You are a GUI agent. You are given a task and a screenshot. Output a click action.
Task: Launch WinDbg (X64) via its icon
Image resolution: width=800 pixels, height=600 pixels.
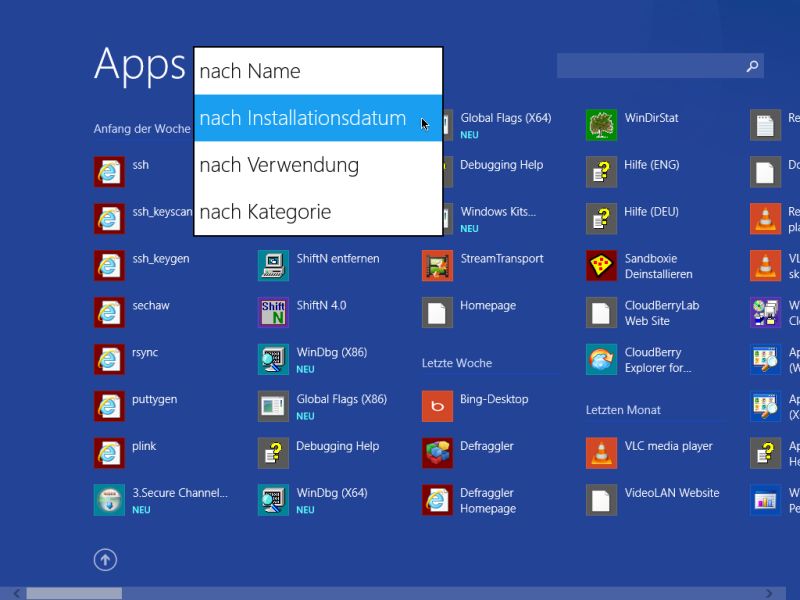273,500
